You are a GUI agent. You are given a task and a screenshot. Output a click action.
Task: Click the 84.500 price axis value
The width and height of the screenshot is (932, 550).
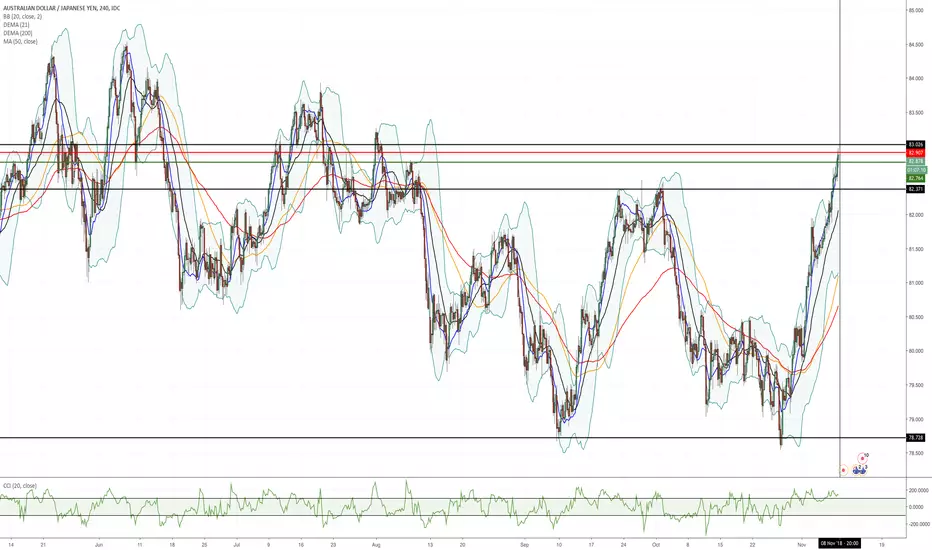[915, 44]
